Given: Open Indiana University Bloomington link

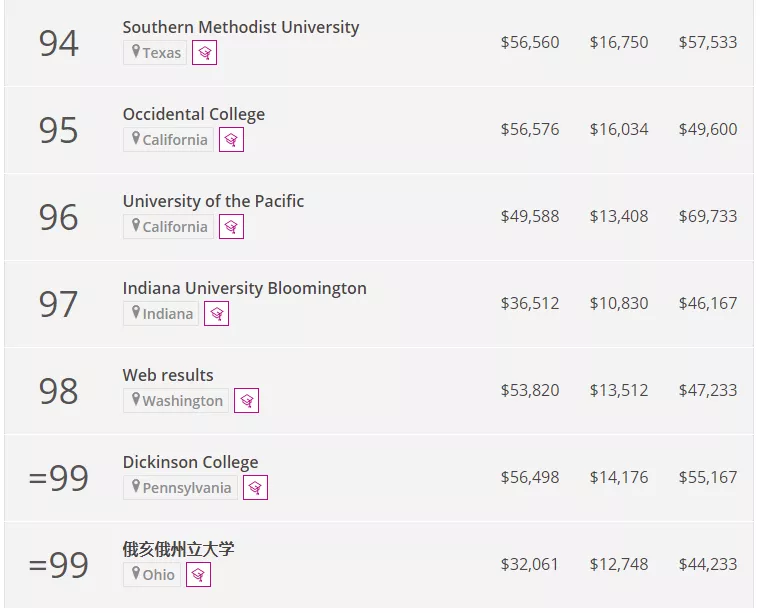Looking at the screenshot, I should pyautogui.click(x=244, y=288).
